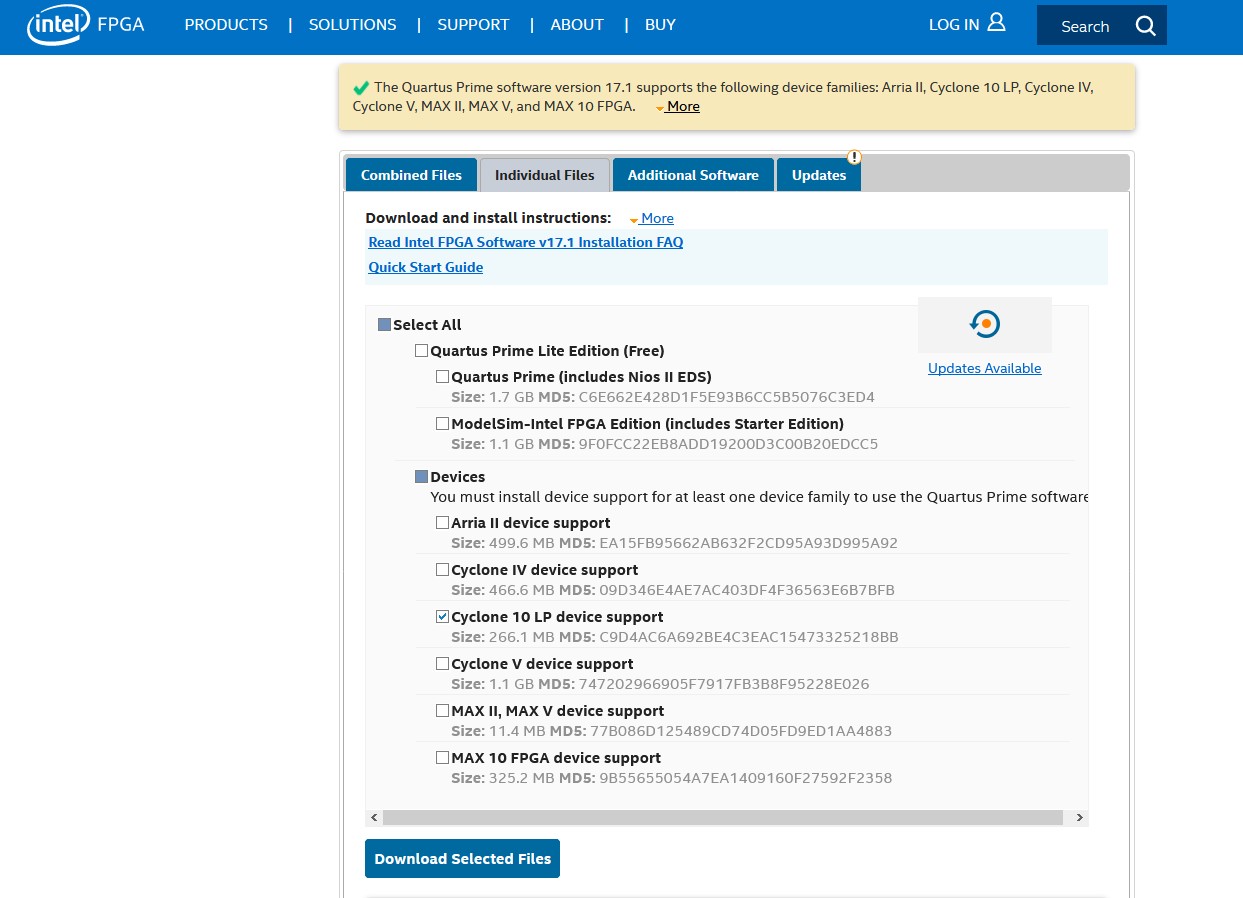Screen dimensions: 1243x898
Task: Check Quartus Prime (includes Nios II EDS)
Action: [442, 377]
